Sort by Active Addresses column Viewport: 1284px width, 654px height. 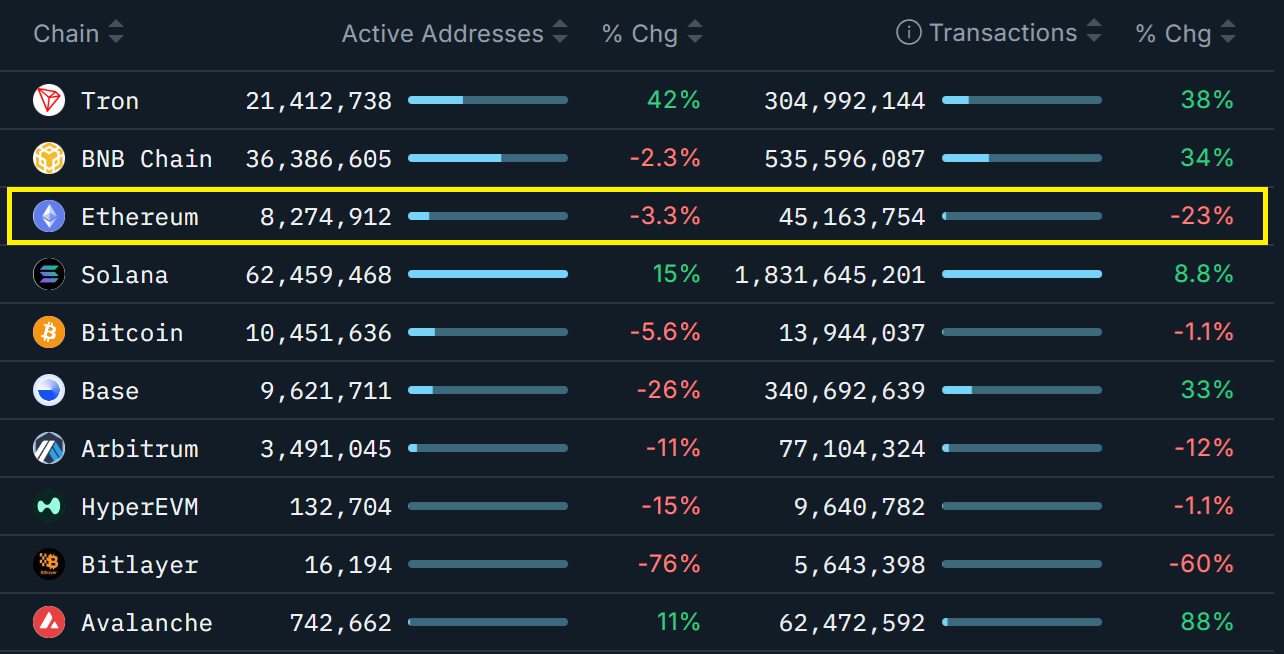click(x=561, y=32)
